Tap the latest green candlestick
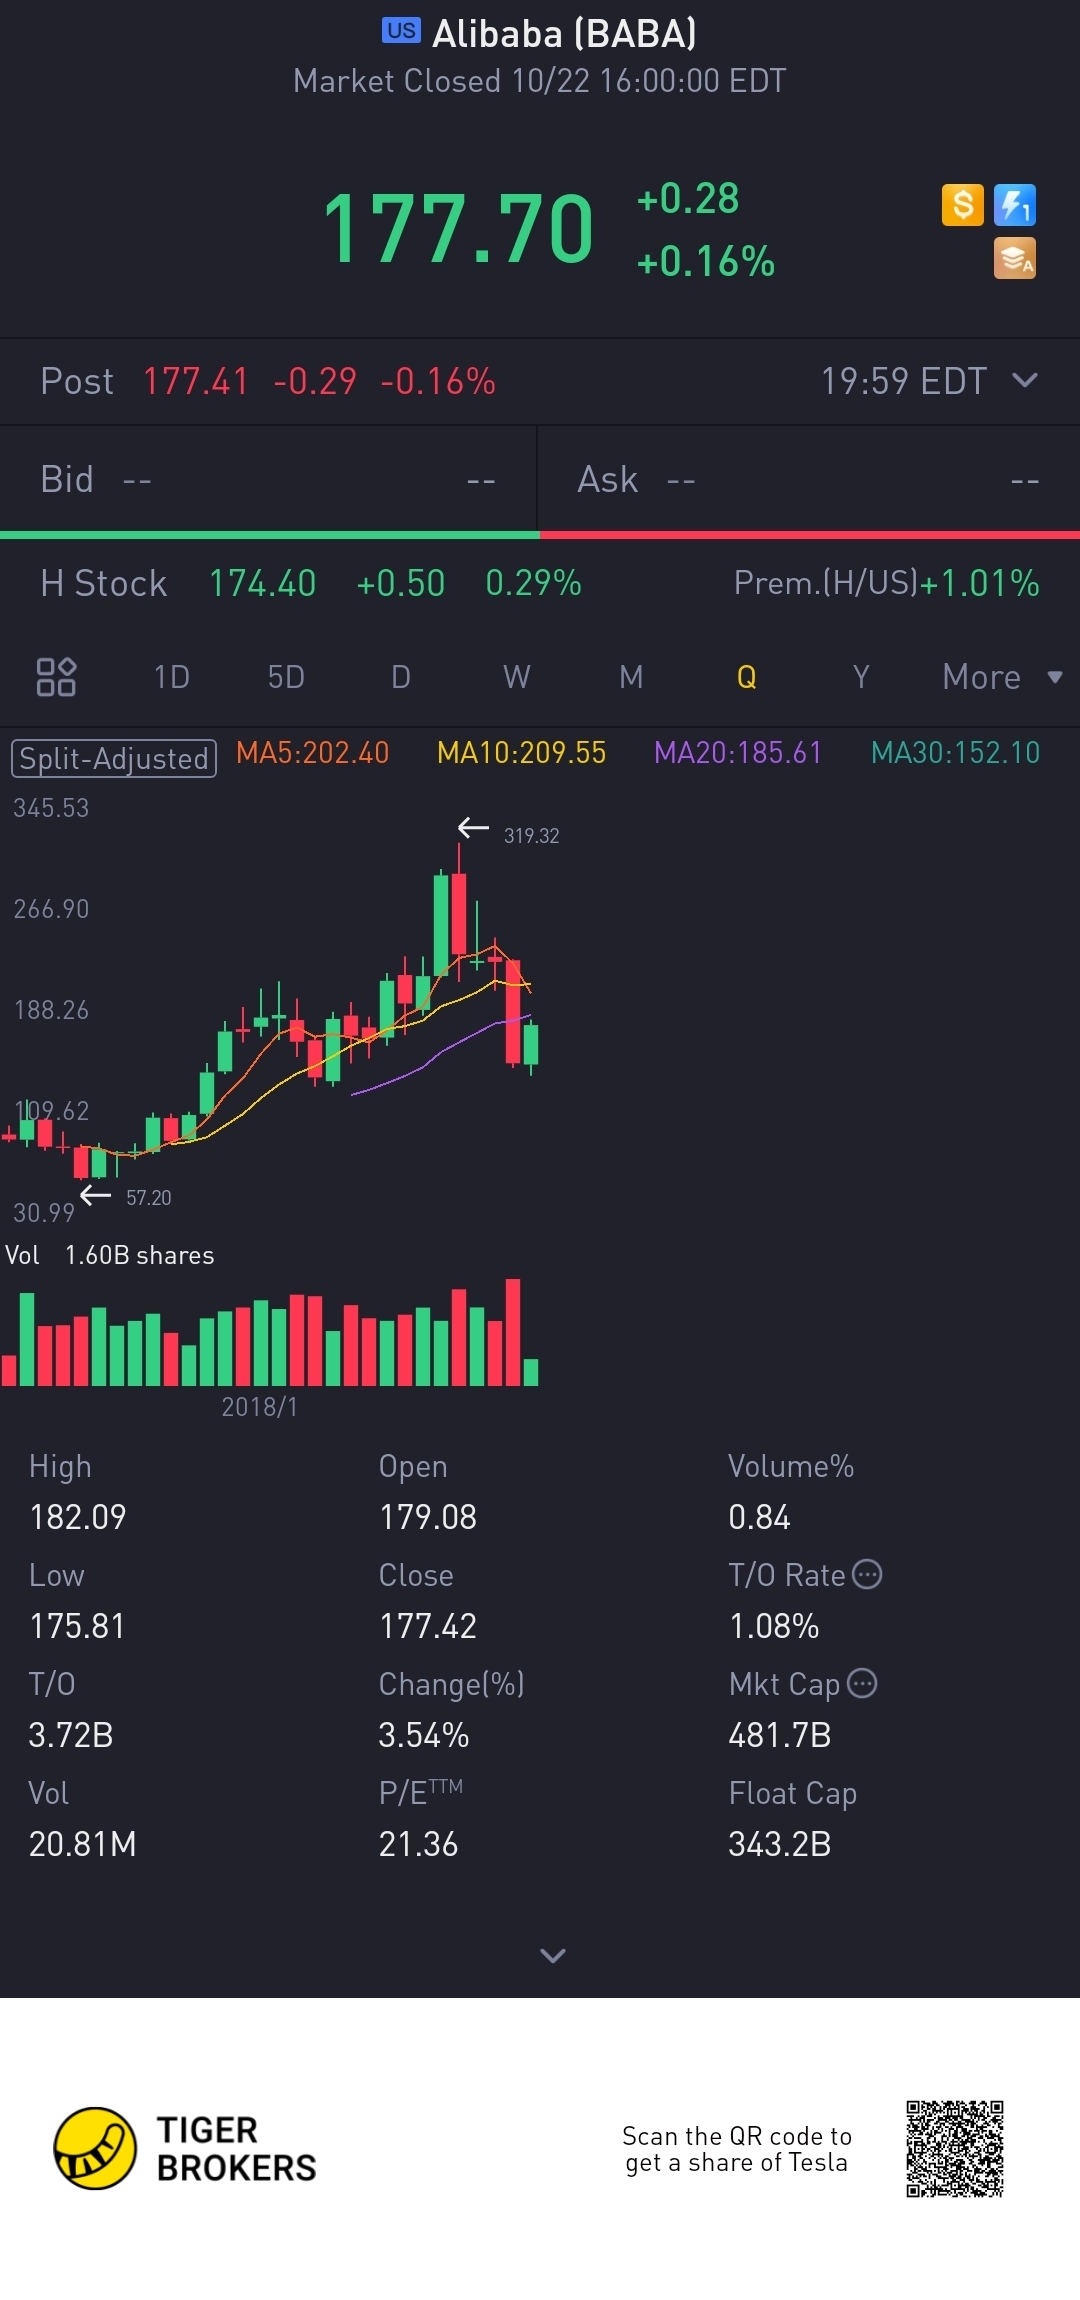This screenshot has width=1080, height=2300. [531, 1045]
